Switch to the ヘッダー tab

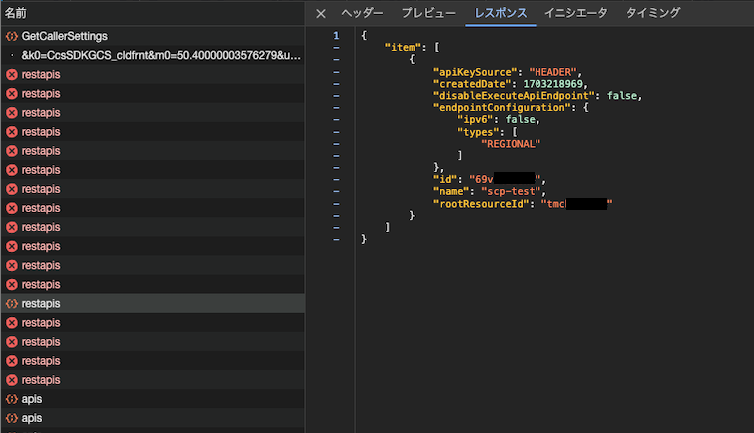(363, 13)
